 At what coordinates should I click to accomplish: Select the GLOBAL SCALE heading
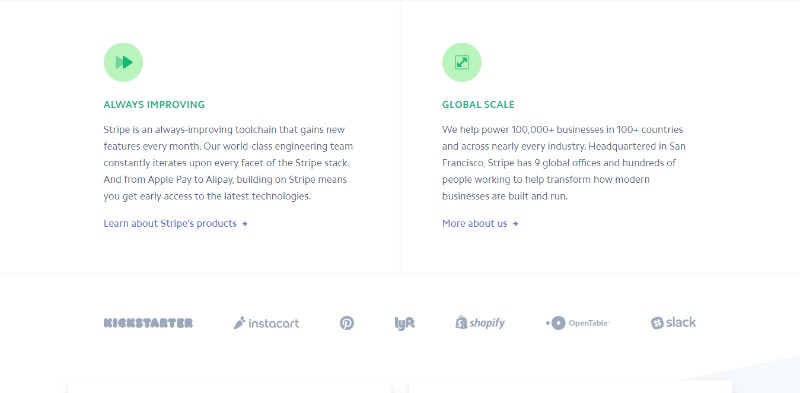(x=478, y=105)
